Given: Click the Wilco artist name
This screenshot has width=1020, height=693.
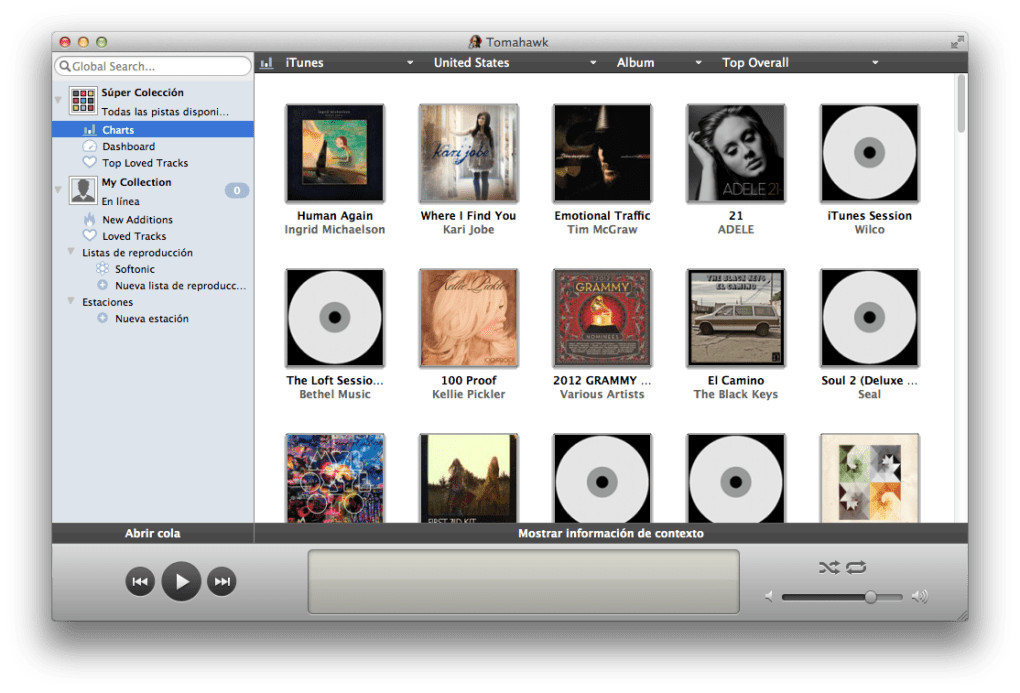Looking at the screenshot, I should 870,230.
